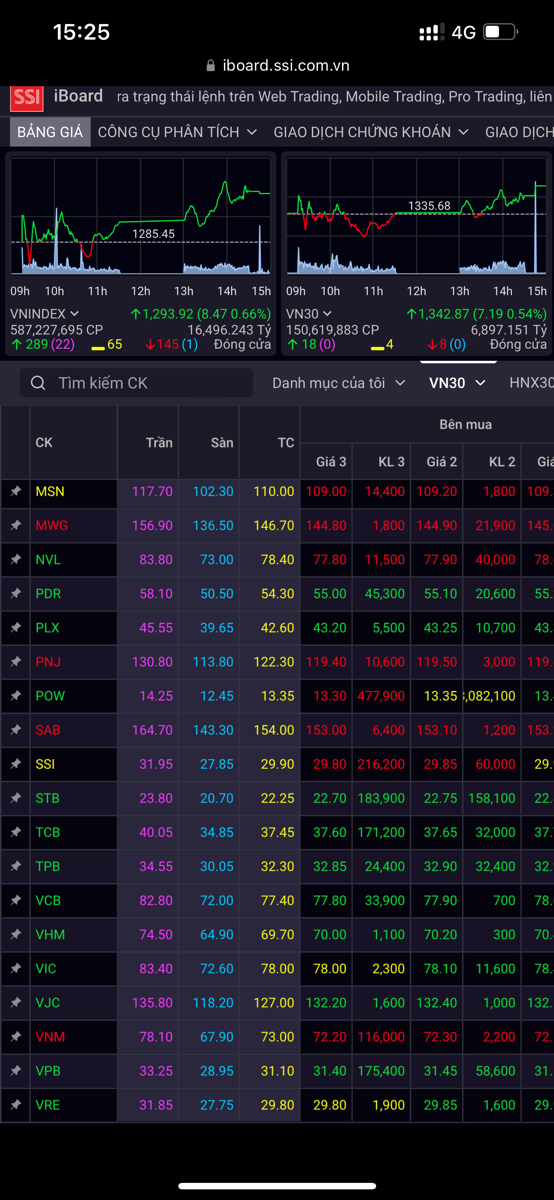
Task: Click the lock icon in address bar
Action: [210, 66]
